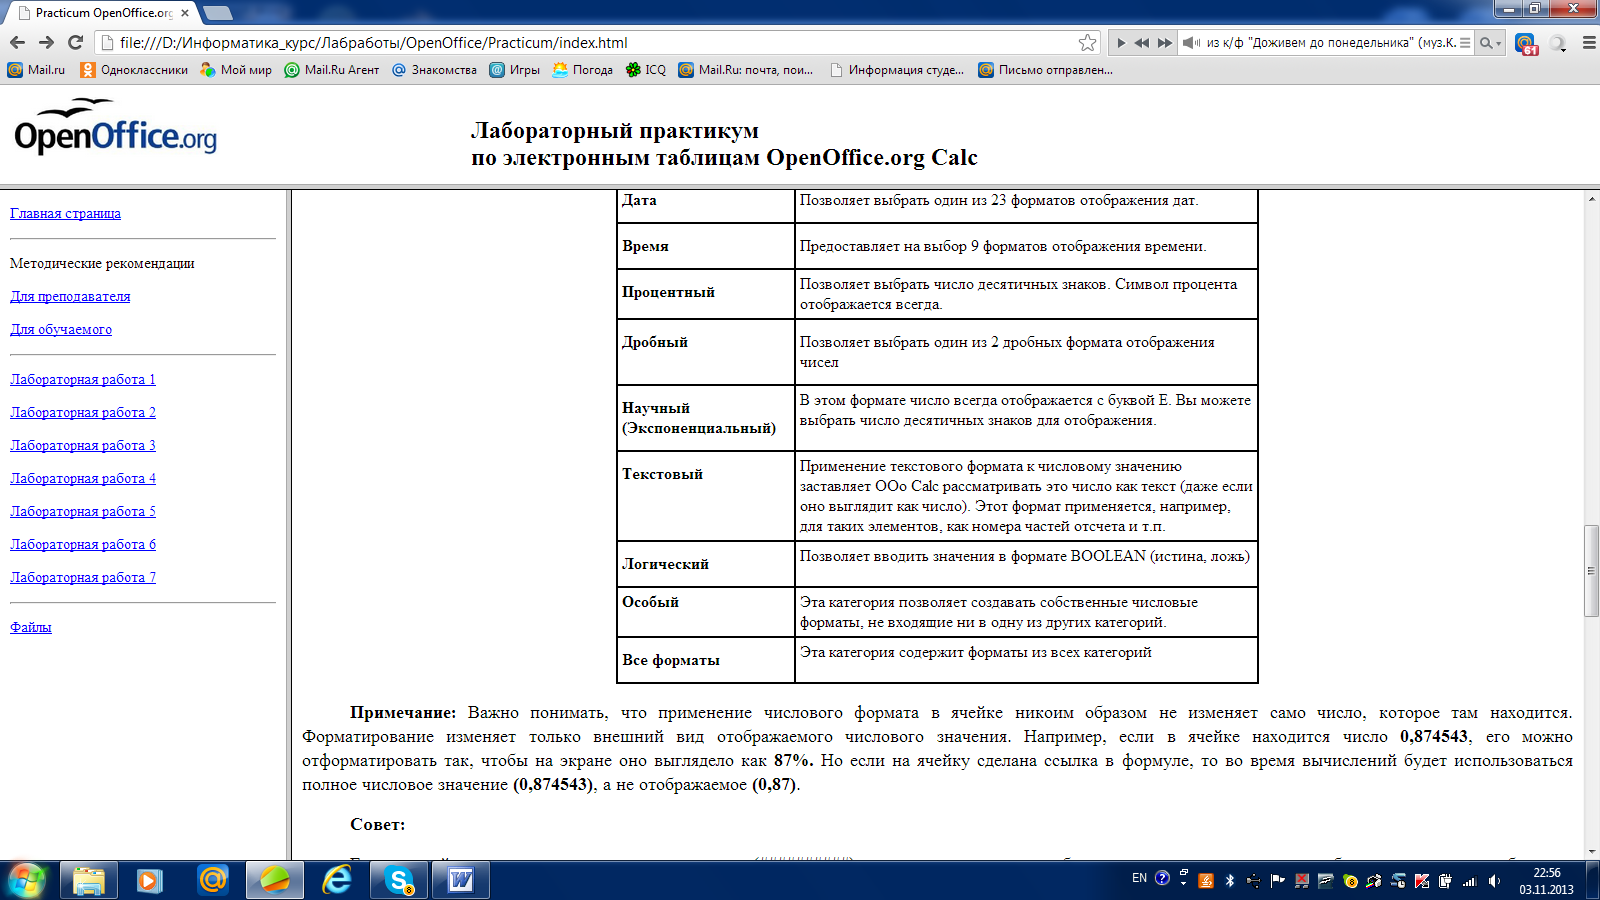
Task: Open the network signal tray icon
Action: click(x=1470, y=881)
